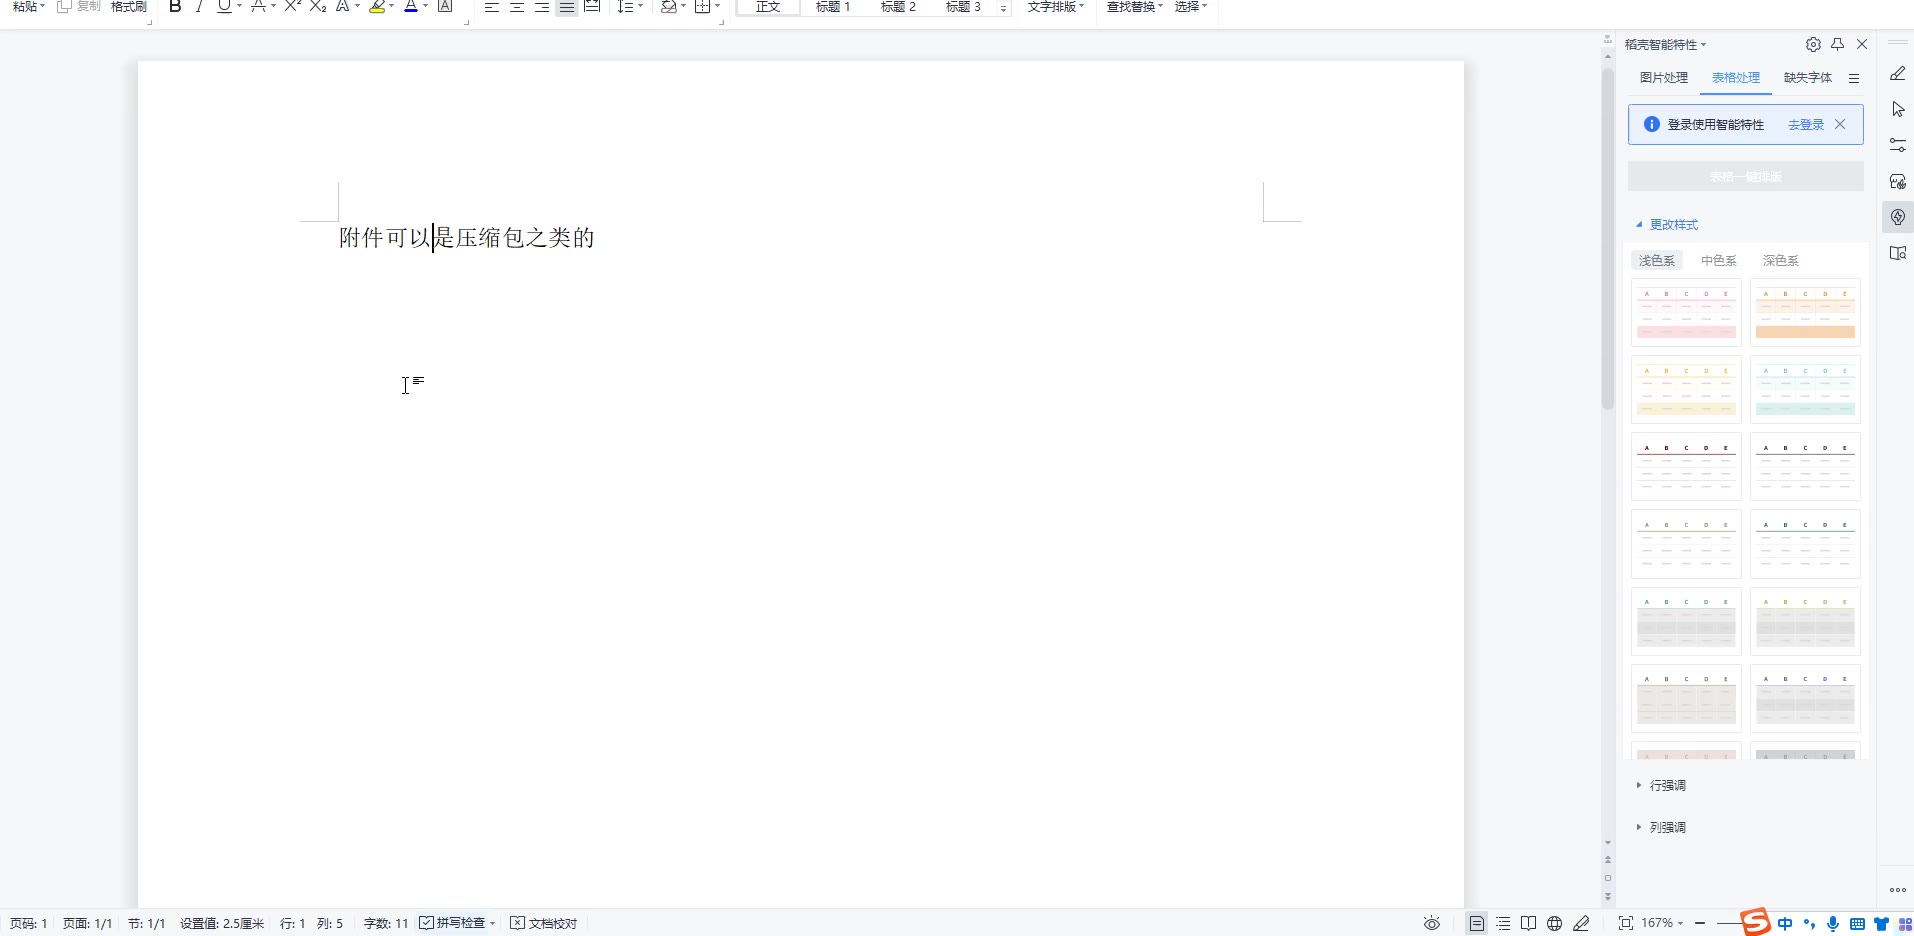Open the properties sliders sidebar icon
This screenshot has height=936, width=1914.
[x=1897, y=145]
